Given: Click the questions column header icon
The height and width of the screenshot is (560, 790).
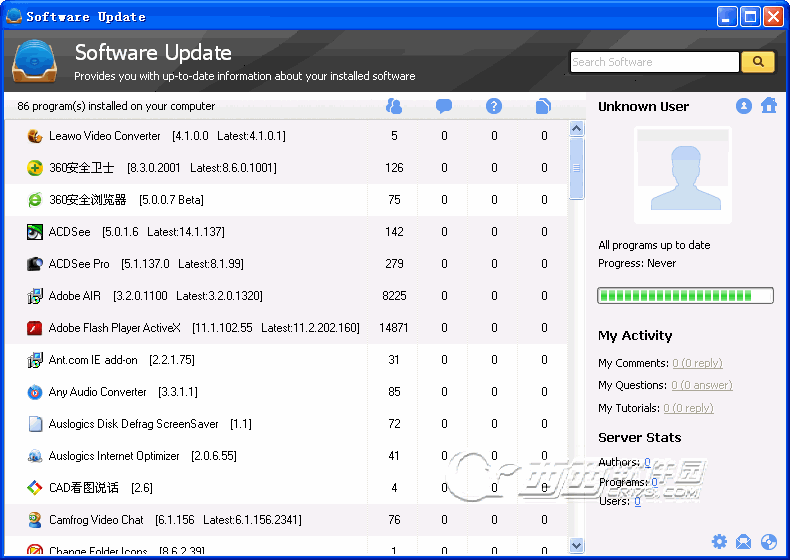Looking at the screenshot, I should [x=493, y=106].
